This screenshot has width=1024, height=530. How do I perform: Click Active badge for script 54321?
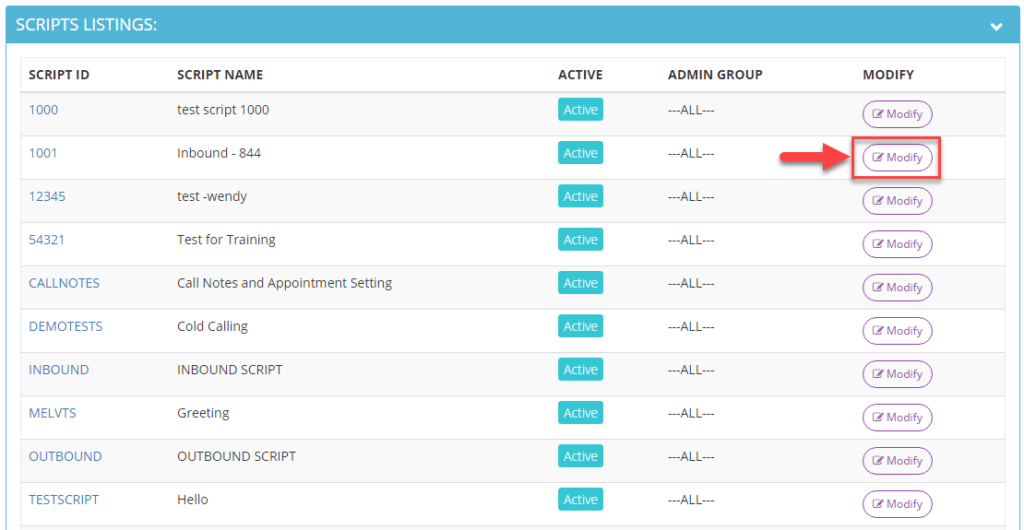pos(581,240)
